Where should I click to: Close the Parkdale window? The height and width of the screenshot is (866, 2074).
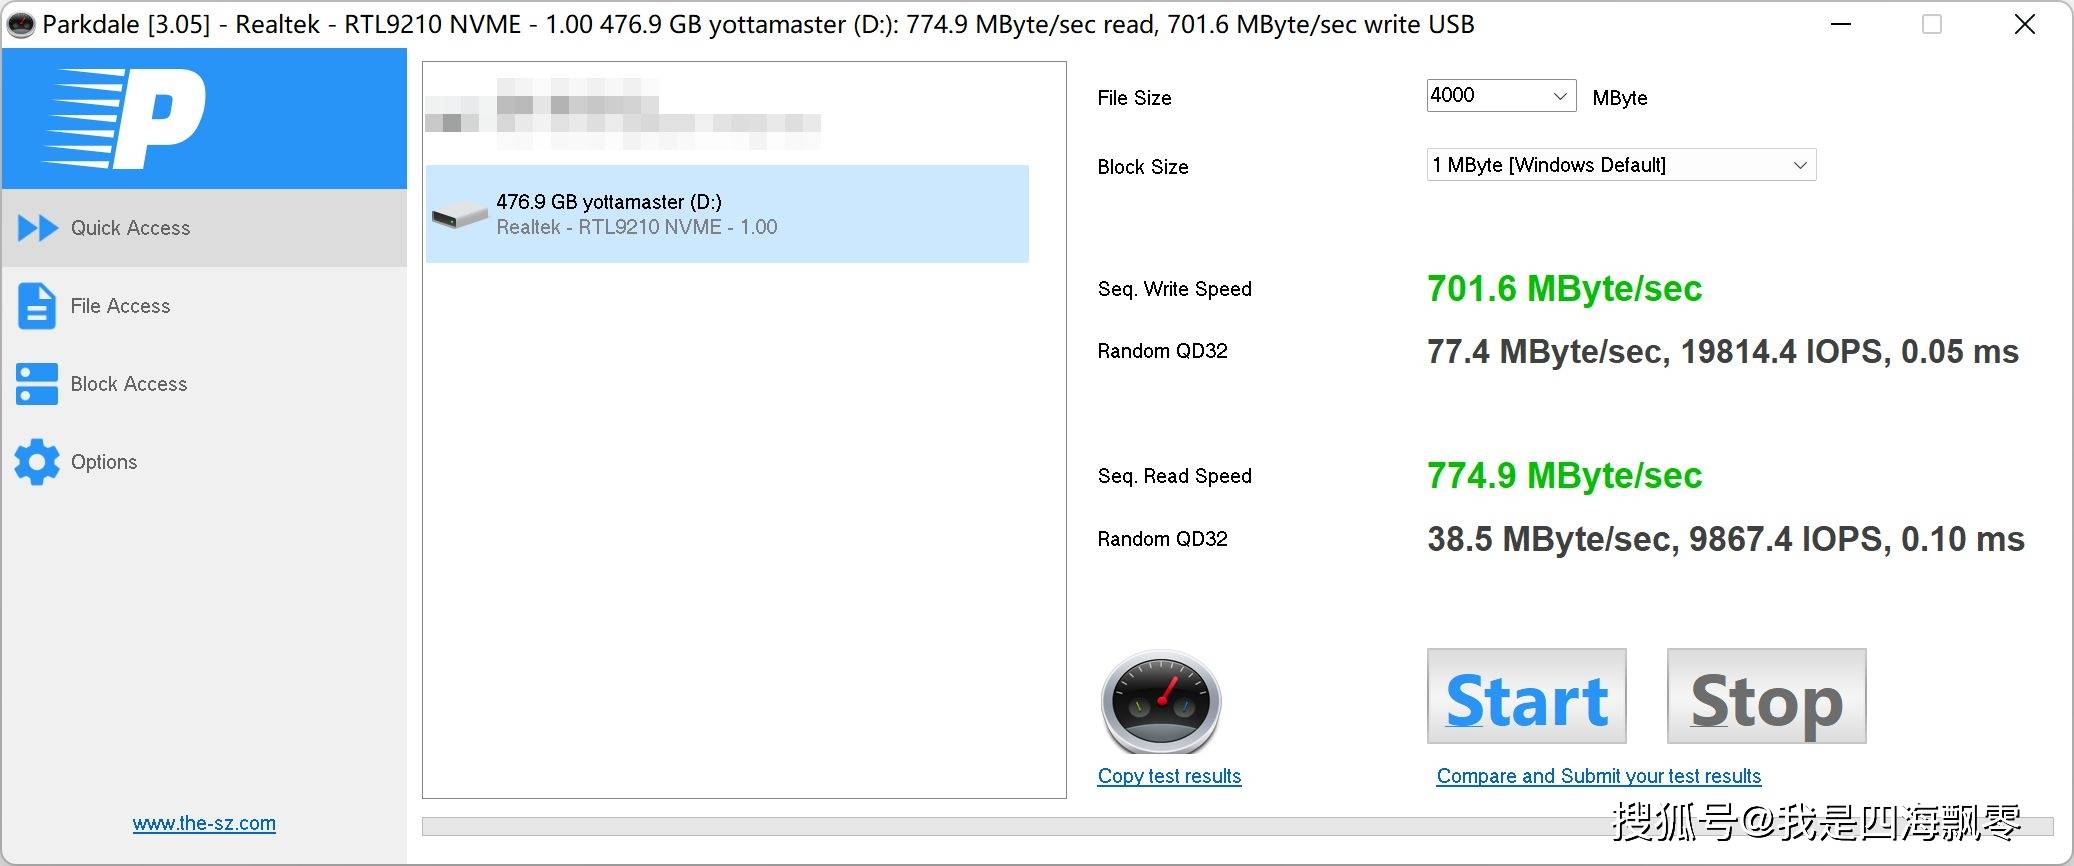point(2025,24)
